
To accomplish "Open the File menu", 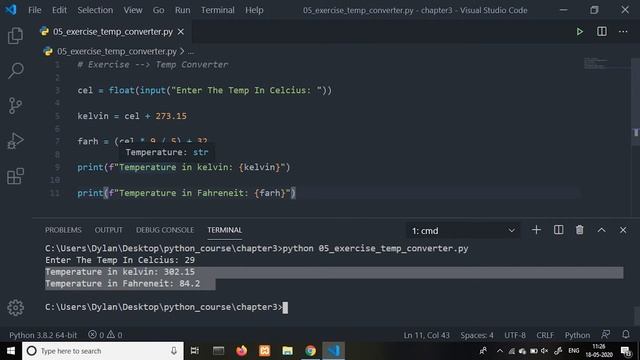I will (x=35, y=10).
